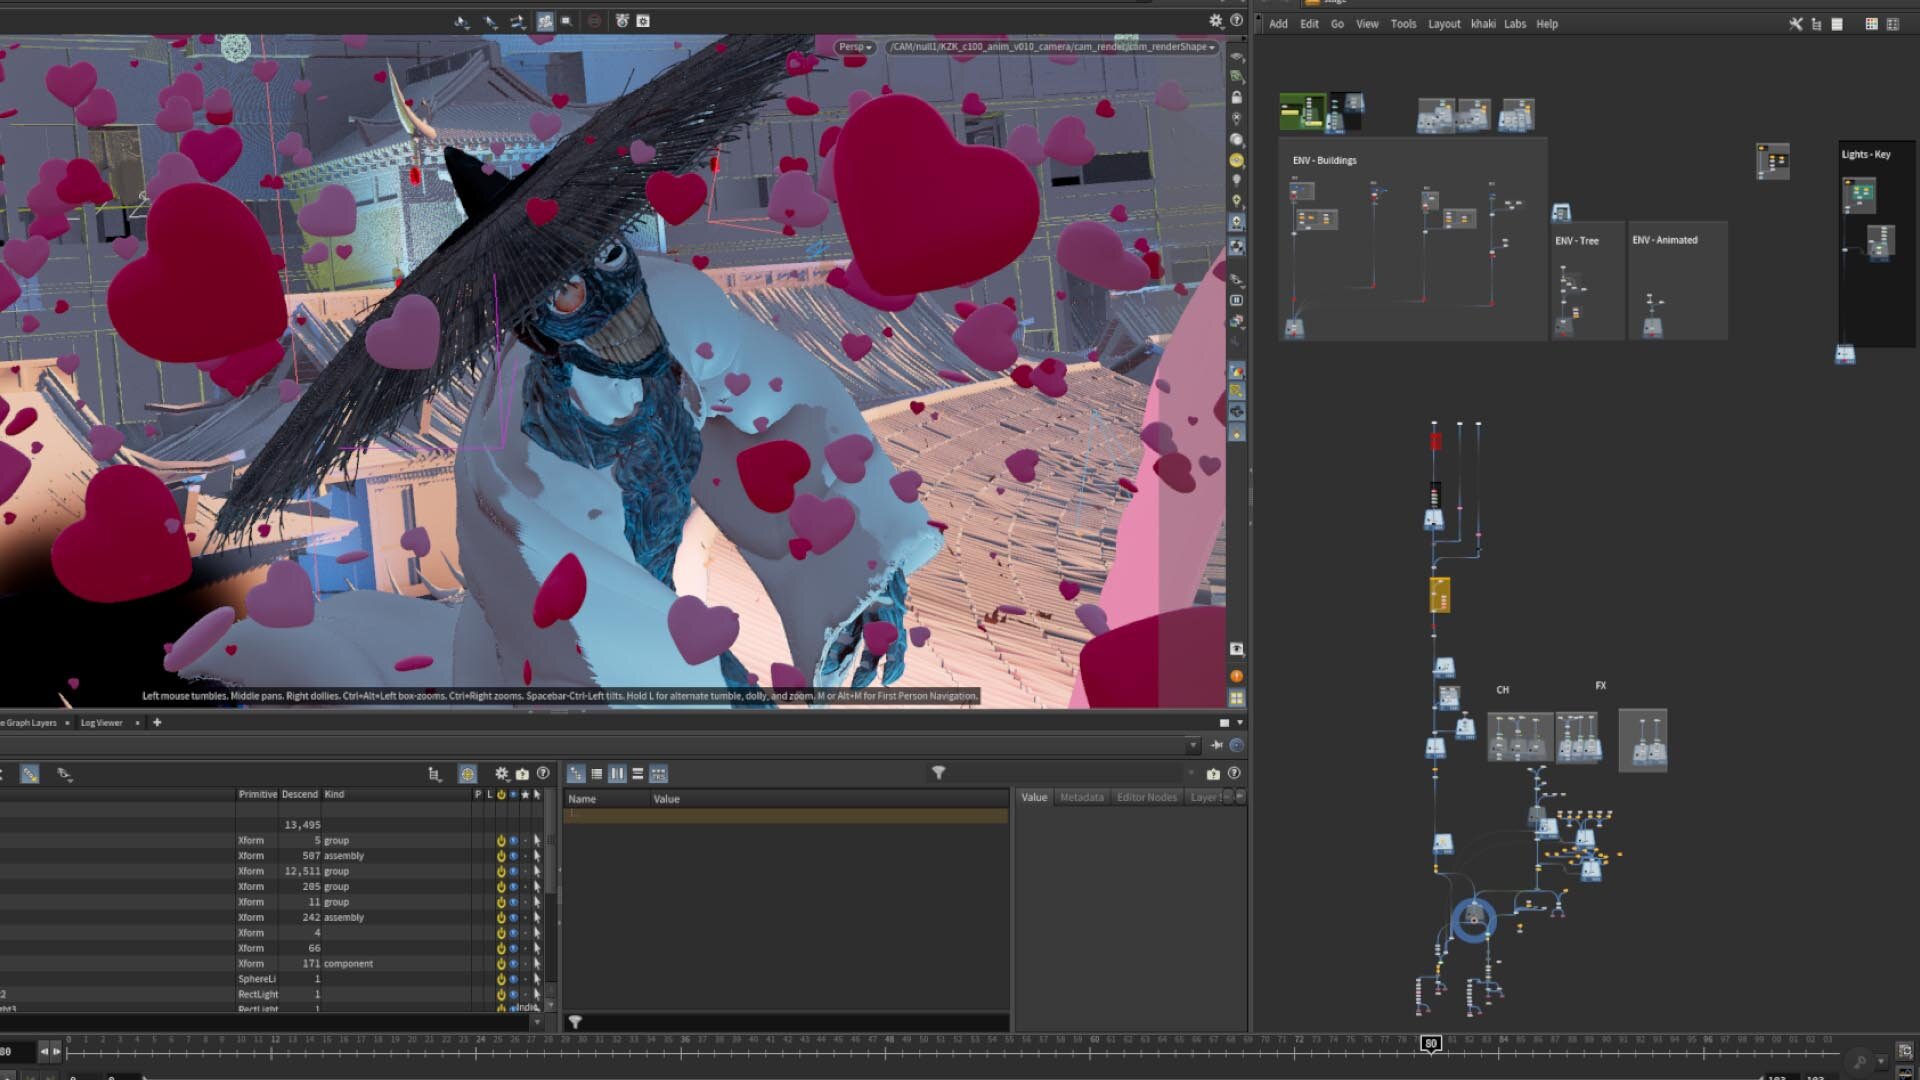Expand the path dropdown arrow above the scene graph
This screenshot has height=1080, width=1920.
click(x=1192, y=745)
